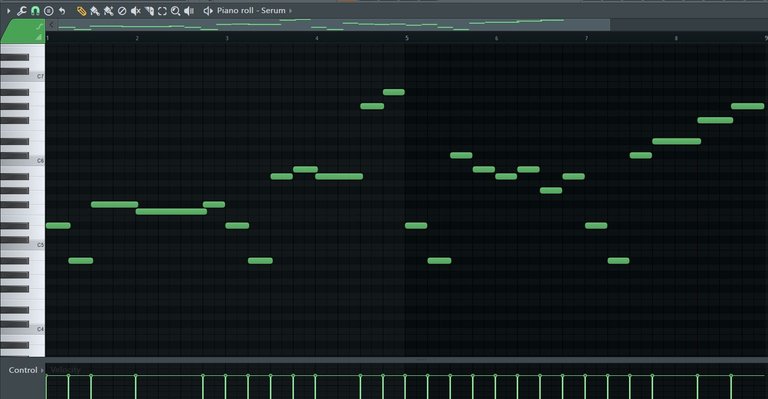Select the Zoom magnifier tool

click(x=175, y=10)
